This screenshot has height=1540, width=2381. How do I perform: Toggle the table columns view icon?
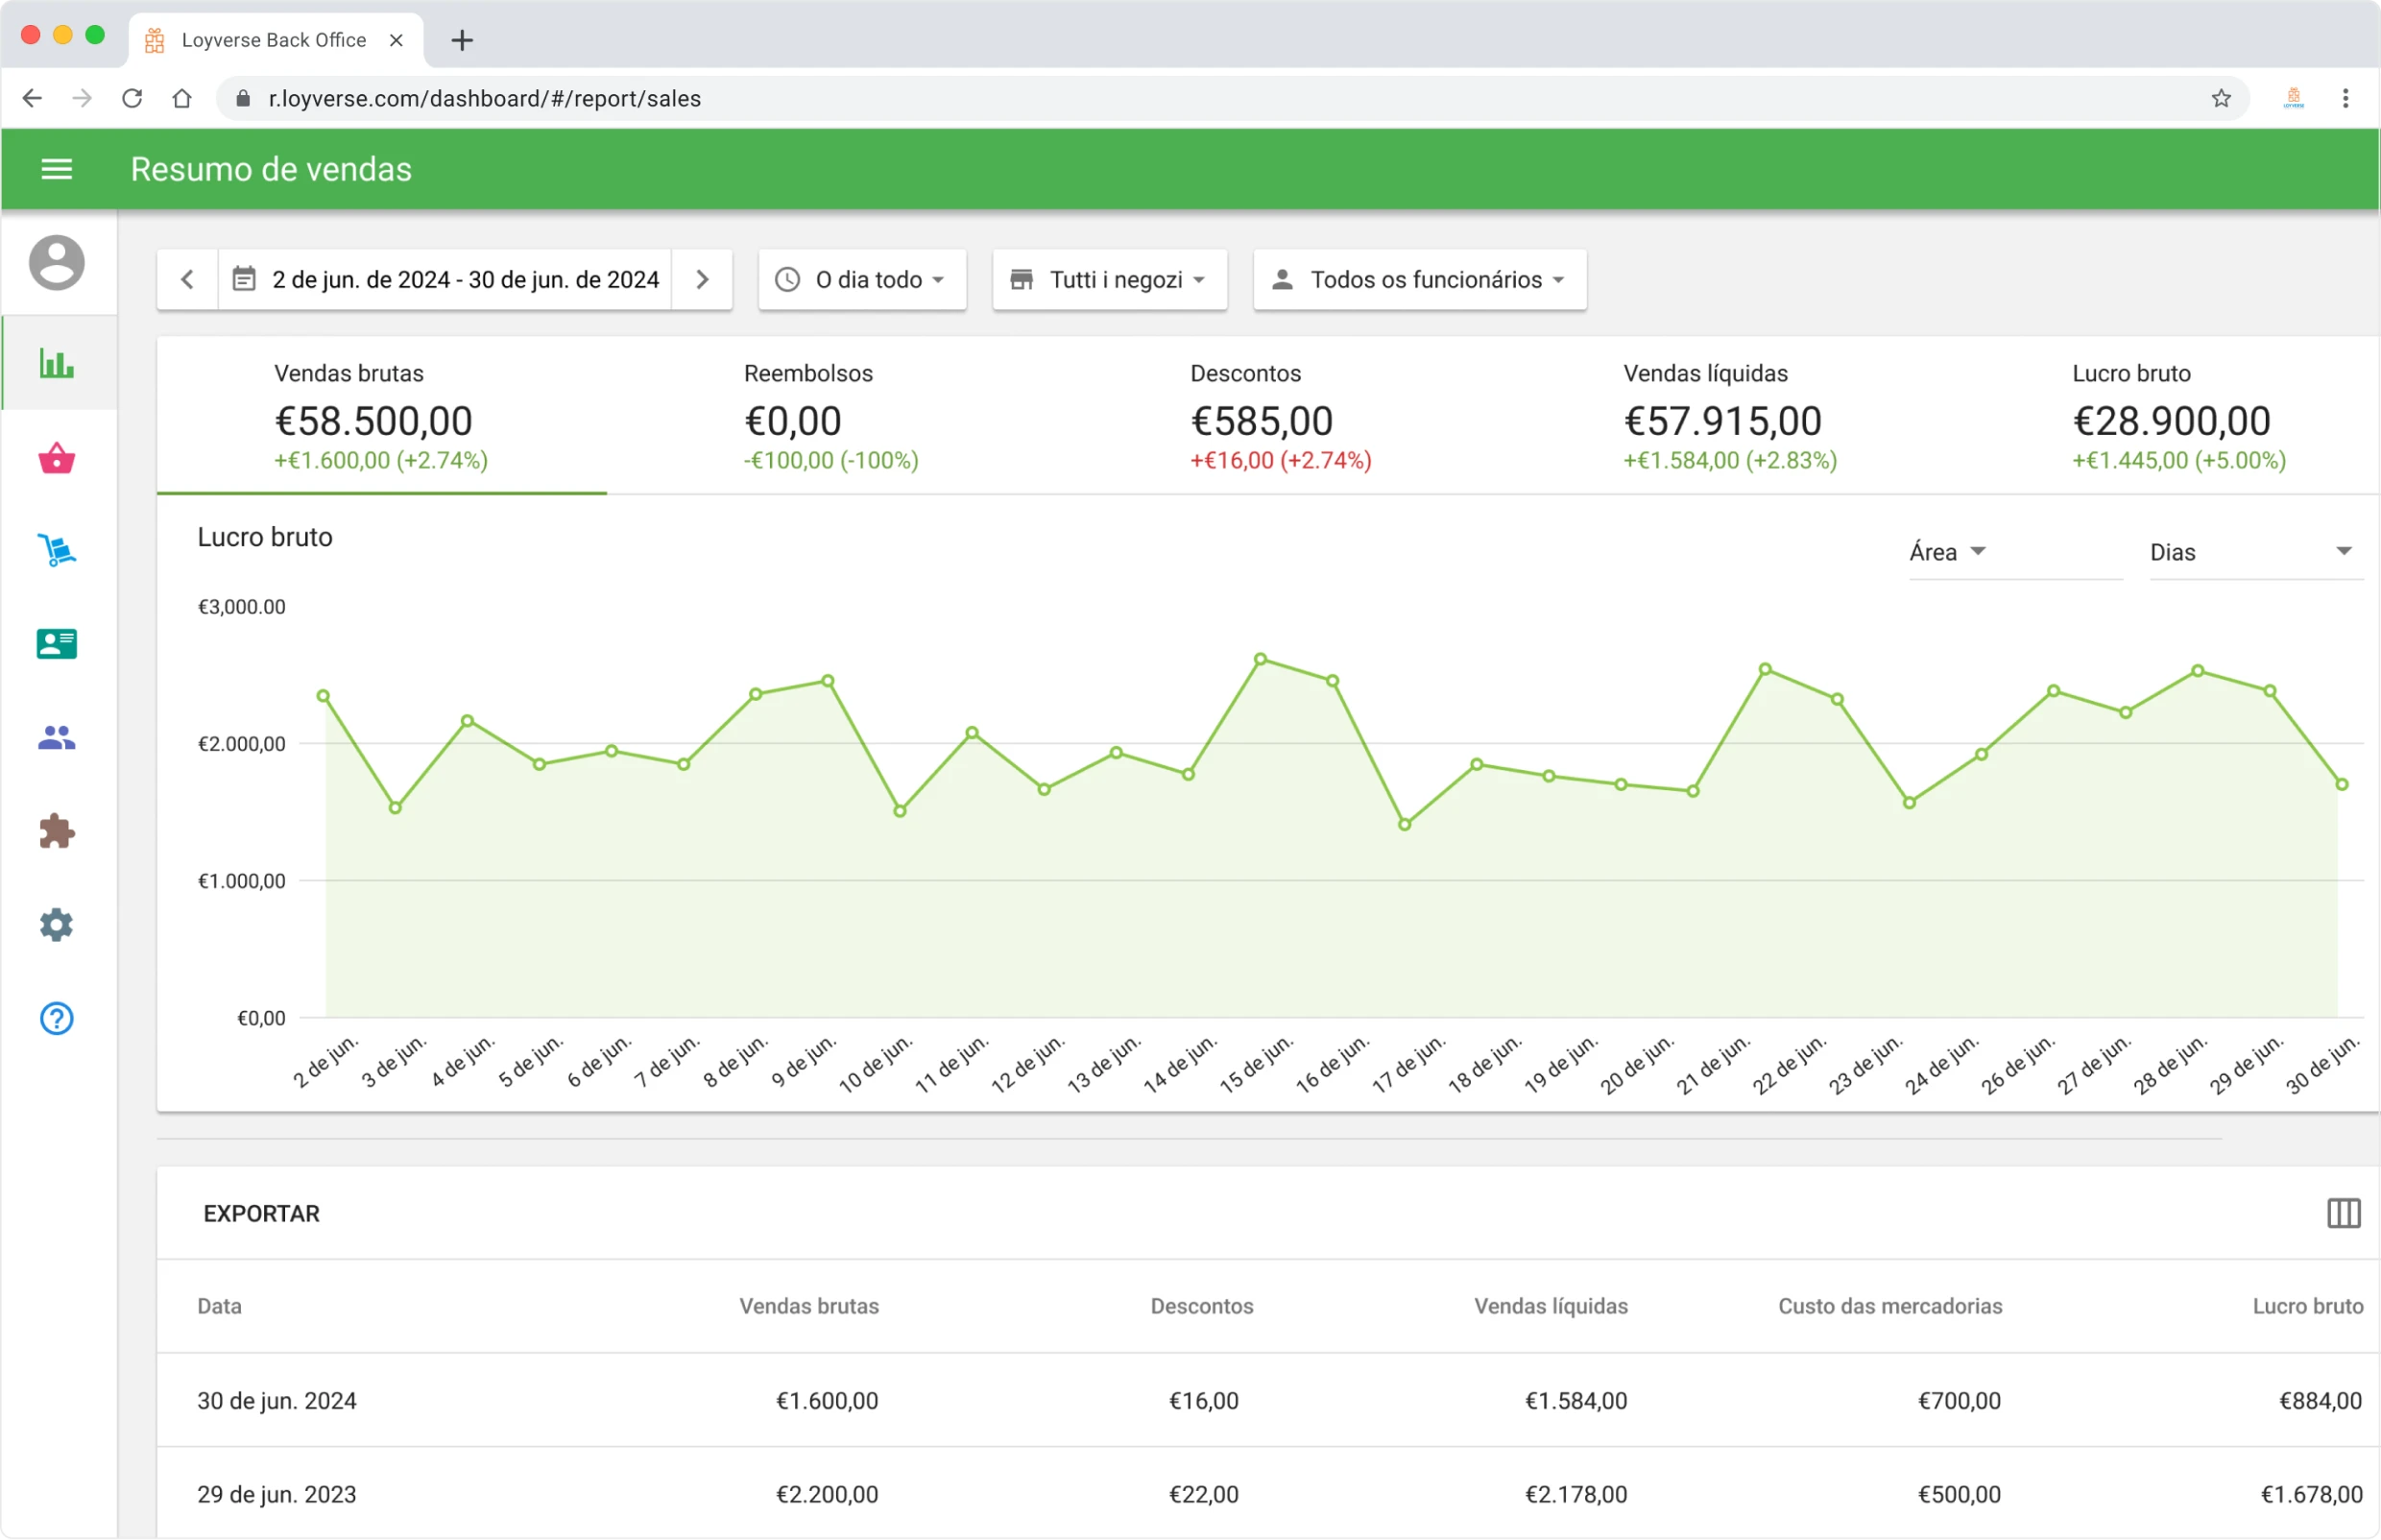click(x=2343, y=1213)
